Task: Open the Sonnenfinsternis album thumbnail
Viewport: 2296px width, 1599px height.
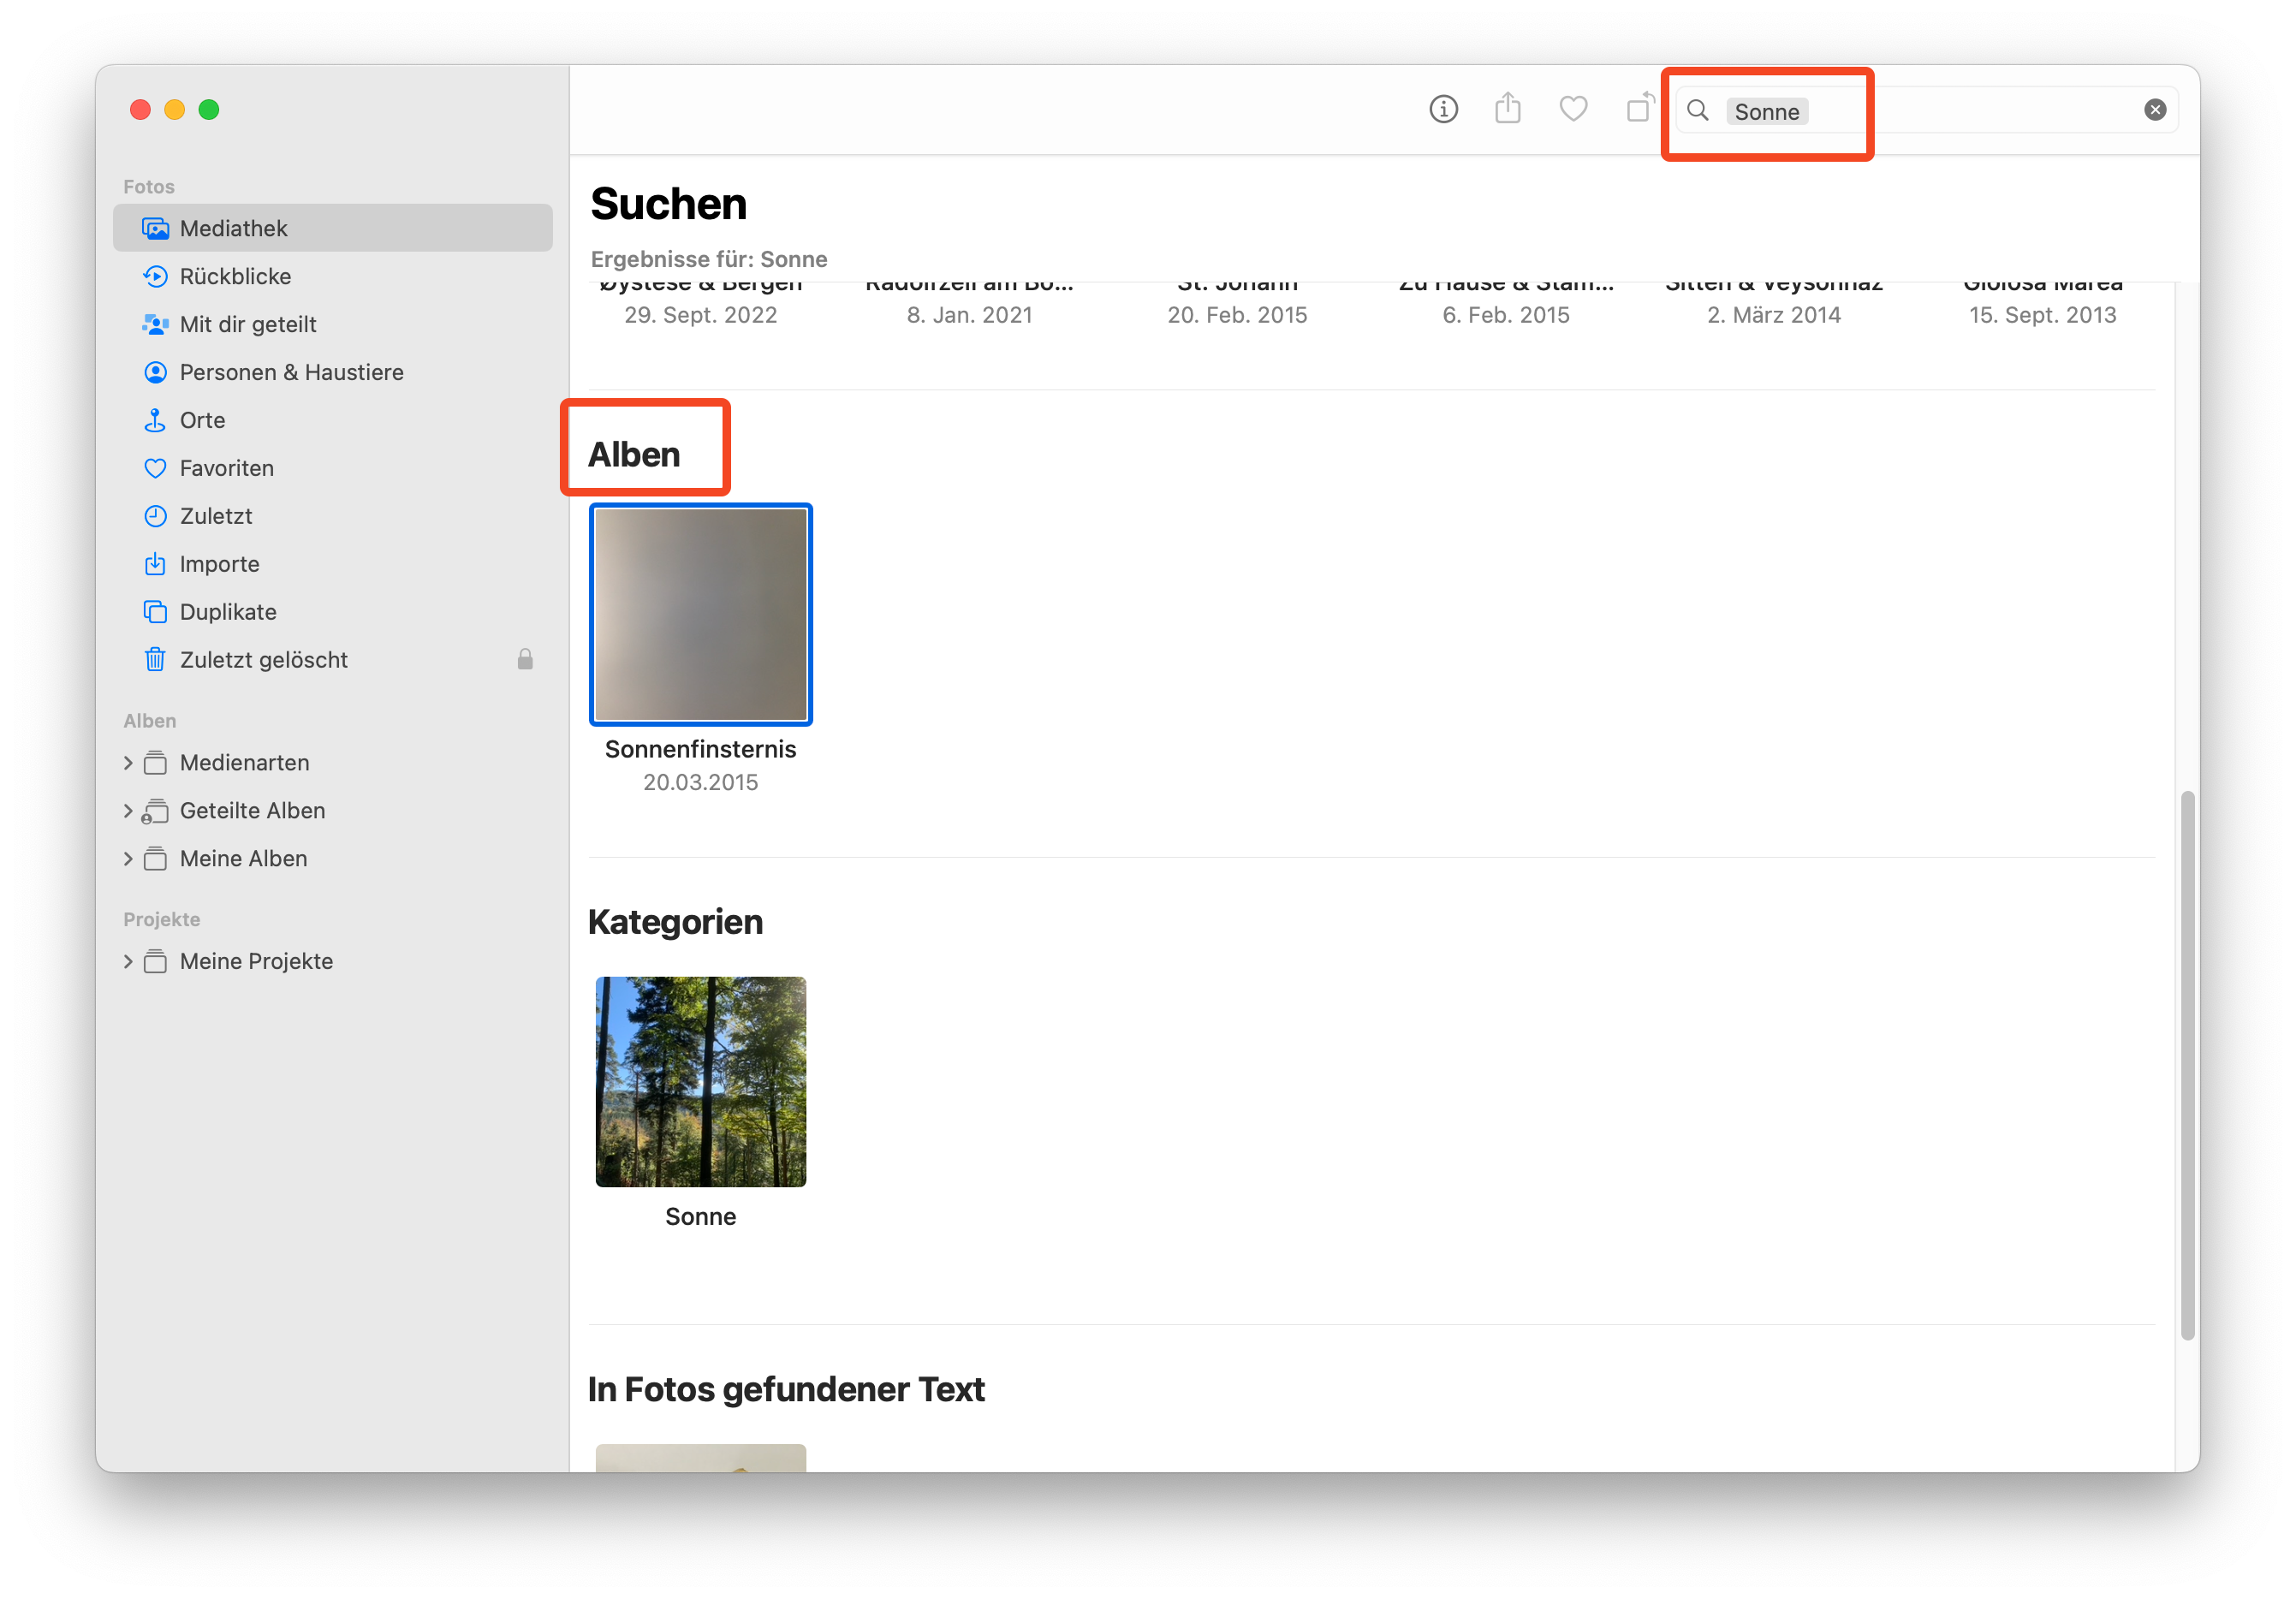Action: click(700, 614)
